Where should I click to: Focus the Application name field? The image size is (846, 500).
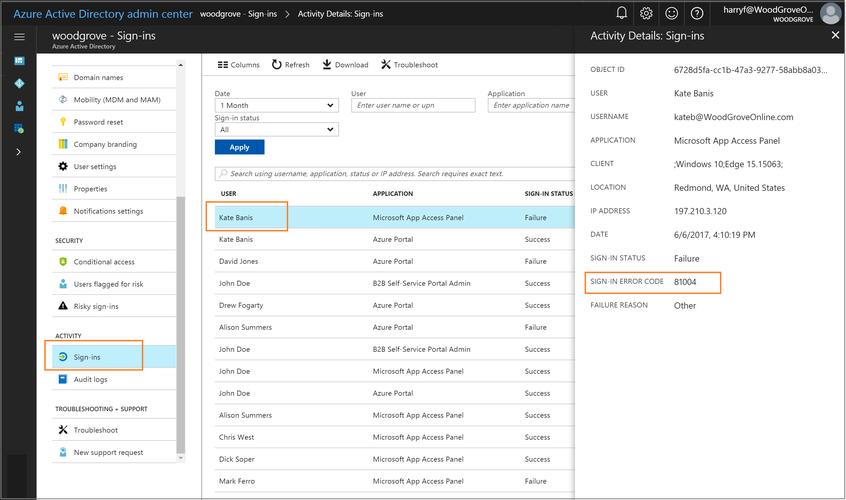531,105
